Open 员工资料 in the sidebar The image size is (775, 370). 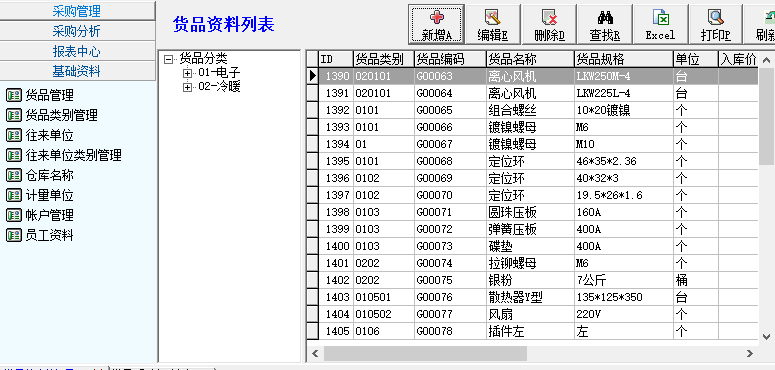point(40,235)
